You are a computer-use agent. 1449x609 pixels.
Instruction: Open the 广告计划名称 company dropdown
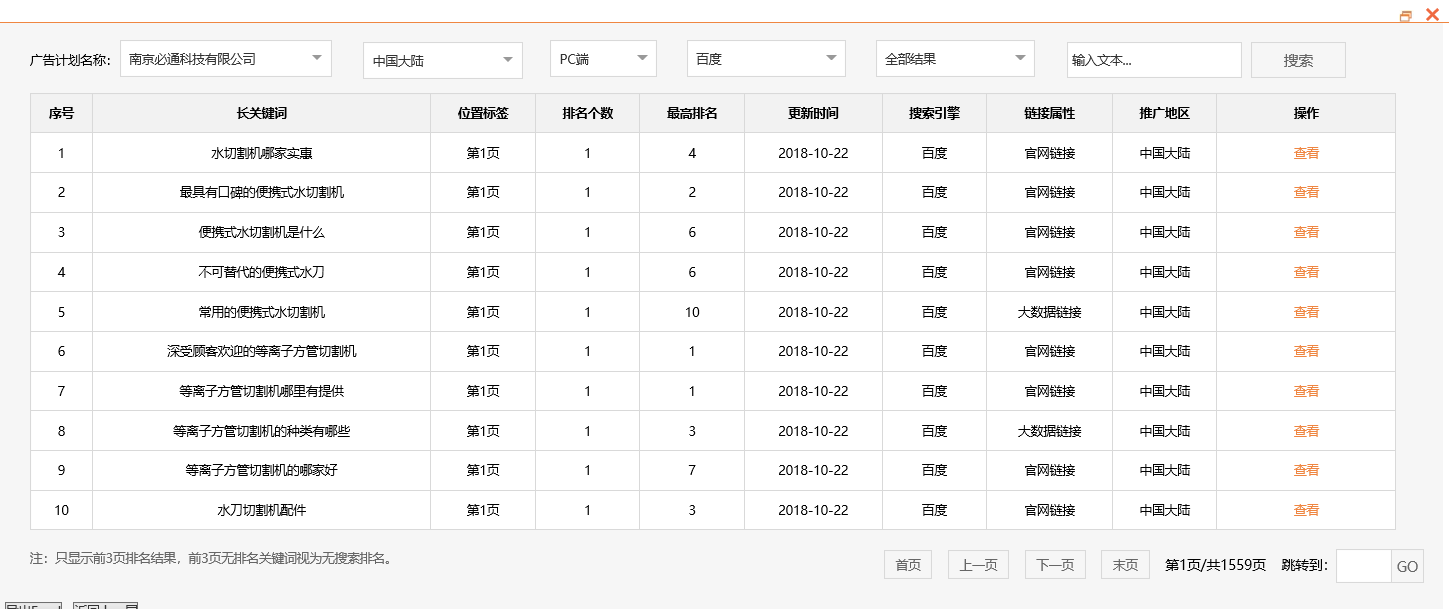pos(222,58)
